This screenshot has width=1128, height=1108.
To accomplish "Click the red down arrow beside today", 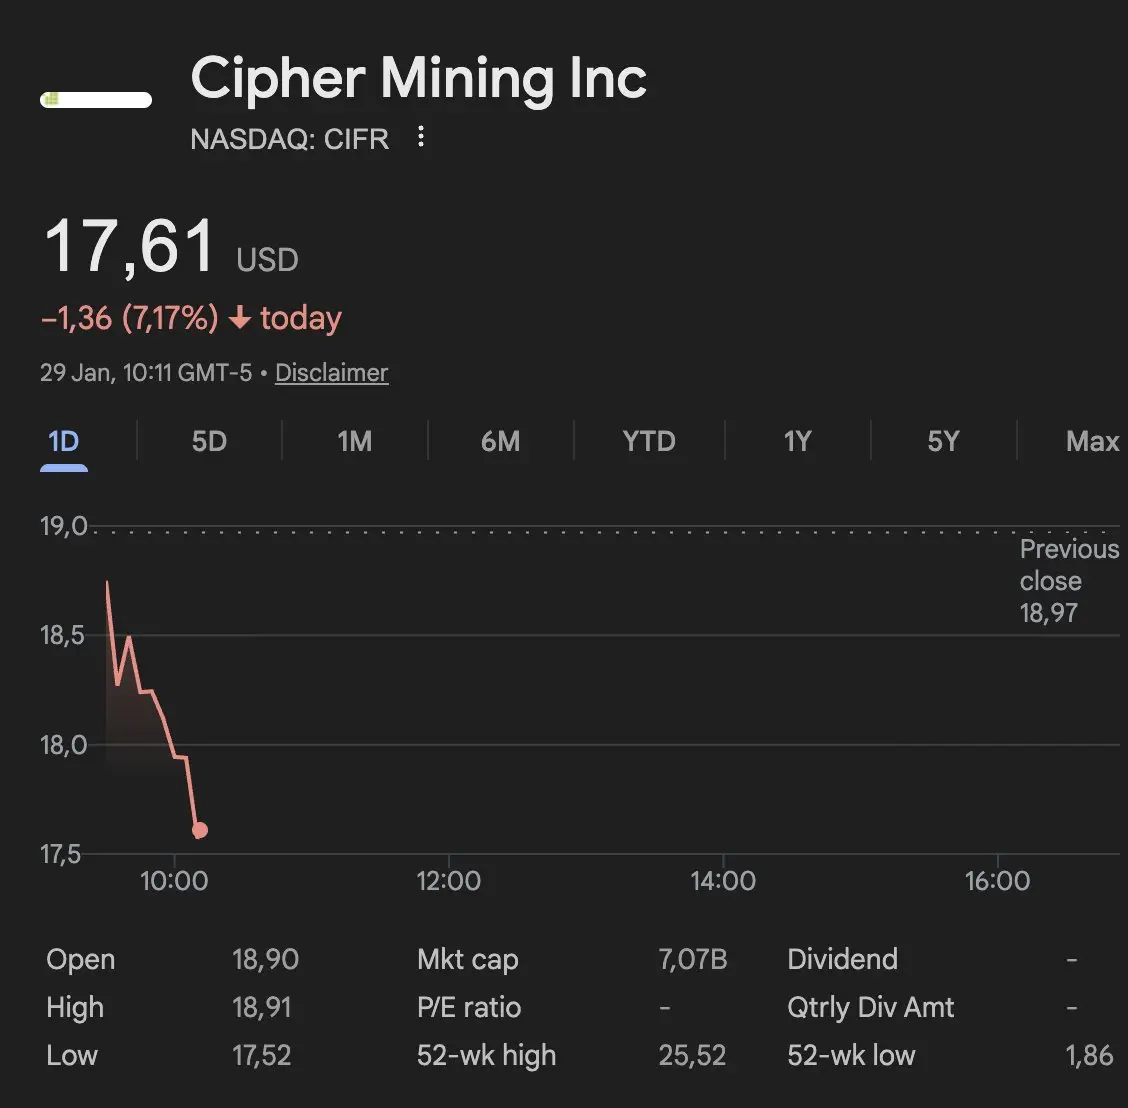I will (x=239, y=318).
